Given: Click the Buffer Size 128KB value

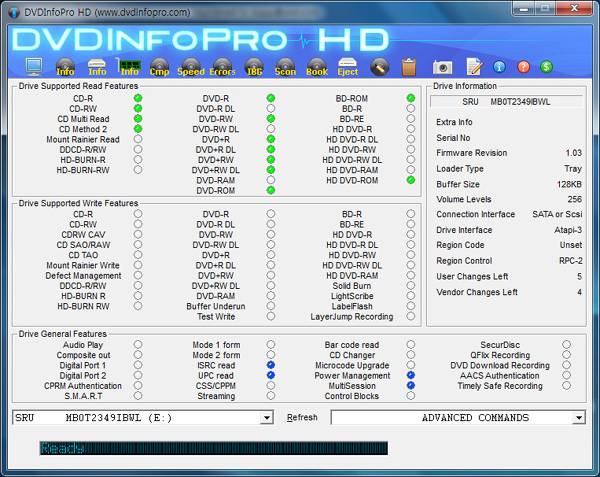Looking at the screenshot, I should click(569, 184).
